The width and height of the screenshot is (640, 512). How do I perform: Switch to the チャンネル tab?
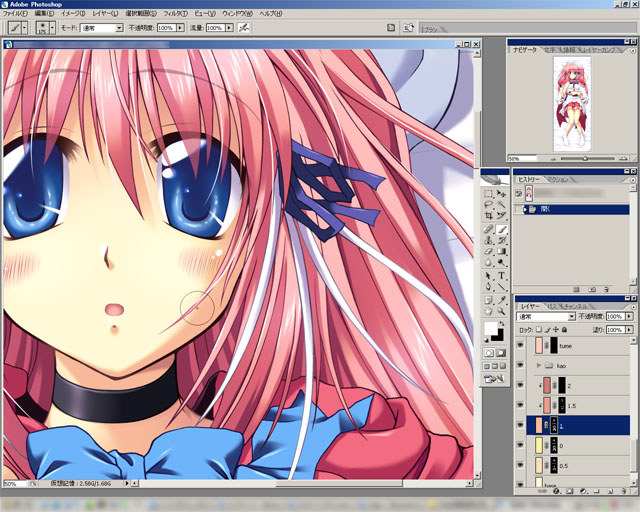coord(575,306)
